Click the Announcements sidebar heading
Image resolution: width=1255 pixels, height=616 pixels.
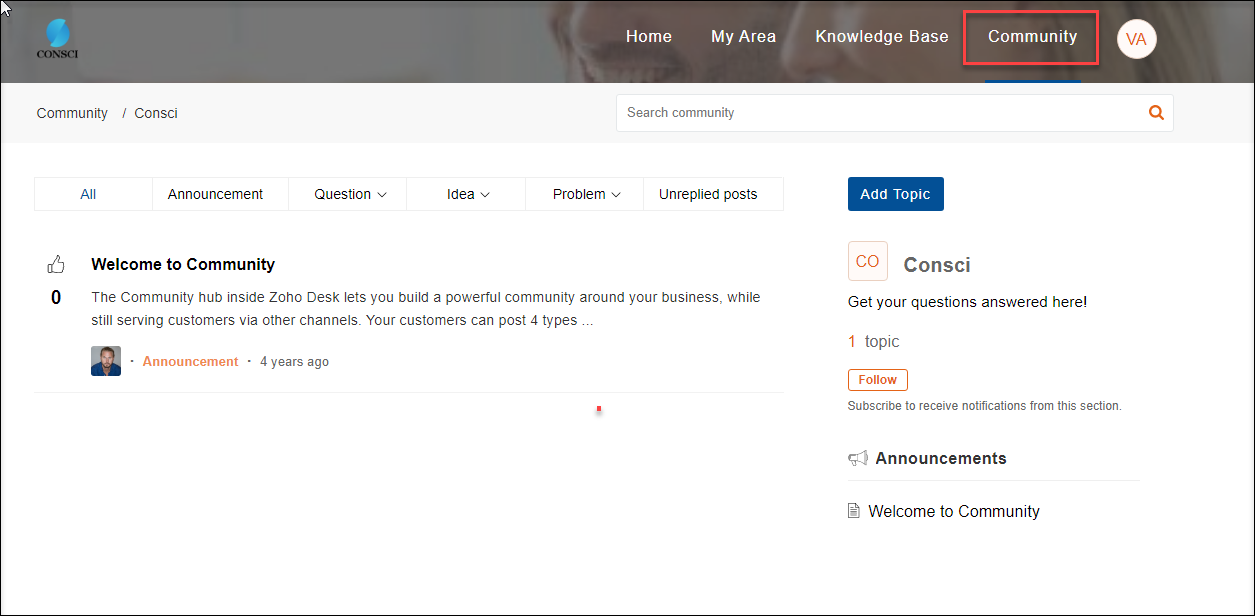(x=941, y=458)
